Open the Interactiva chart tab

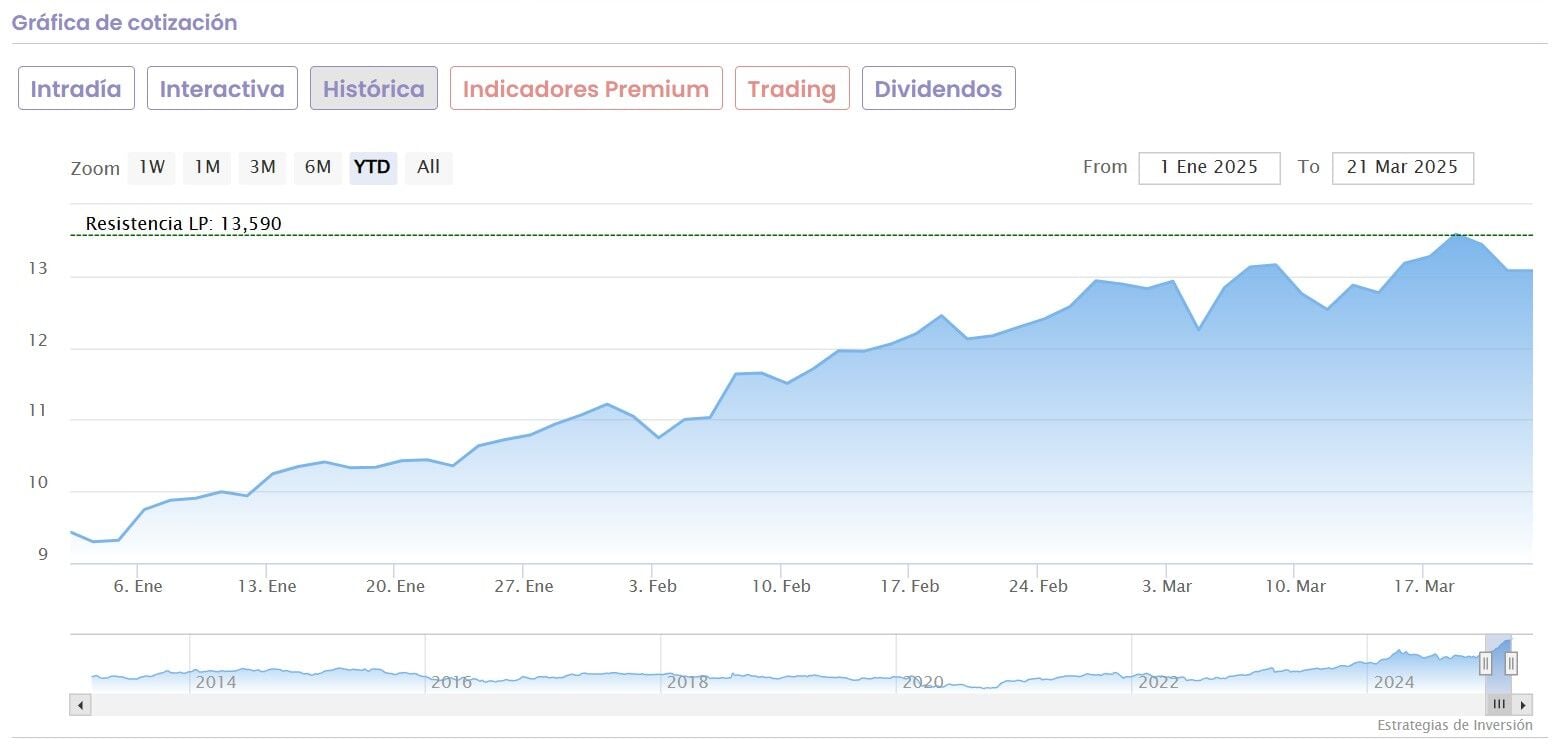coord(222,89)
